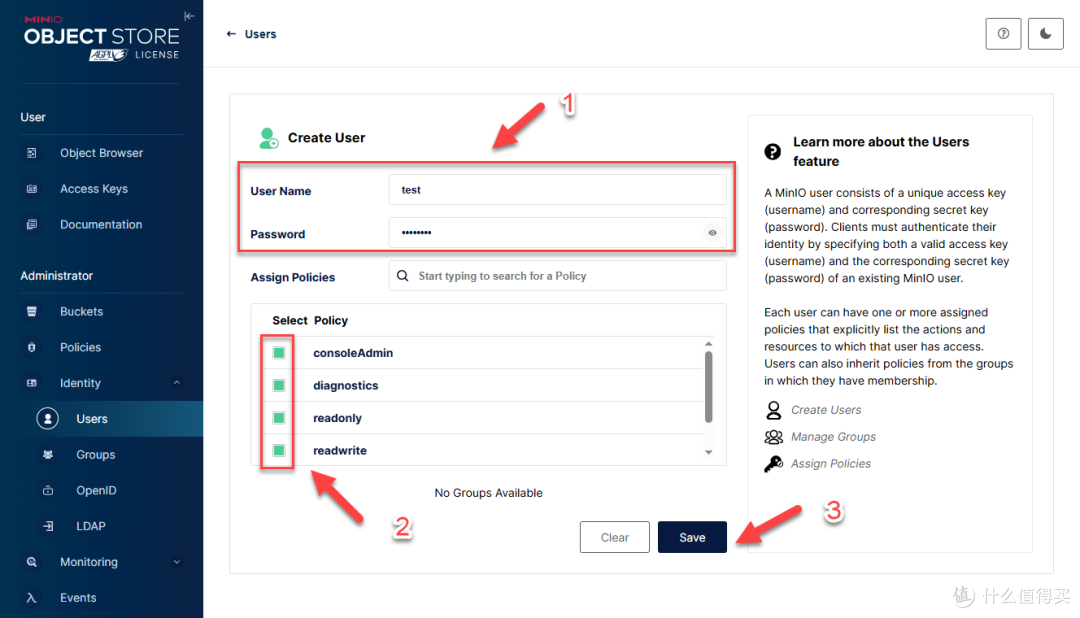Click the policy list scrollbar thumb

pyautogui.click(x=709, y=387)
